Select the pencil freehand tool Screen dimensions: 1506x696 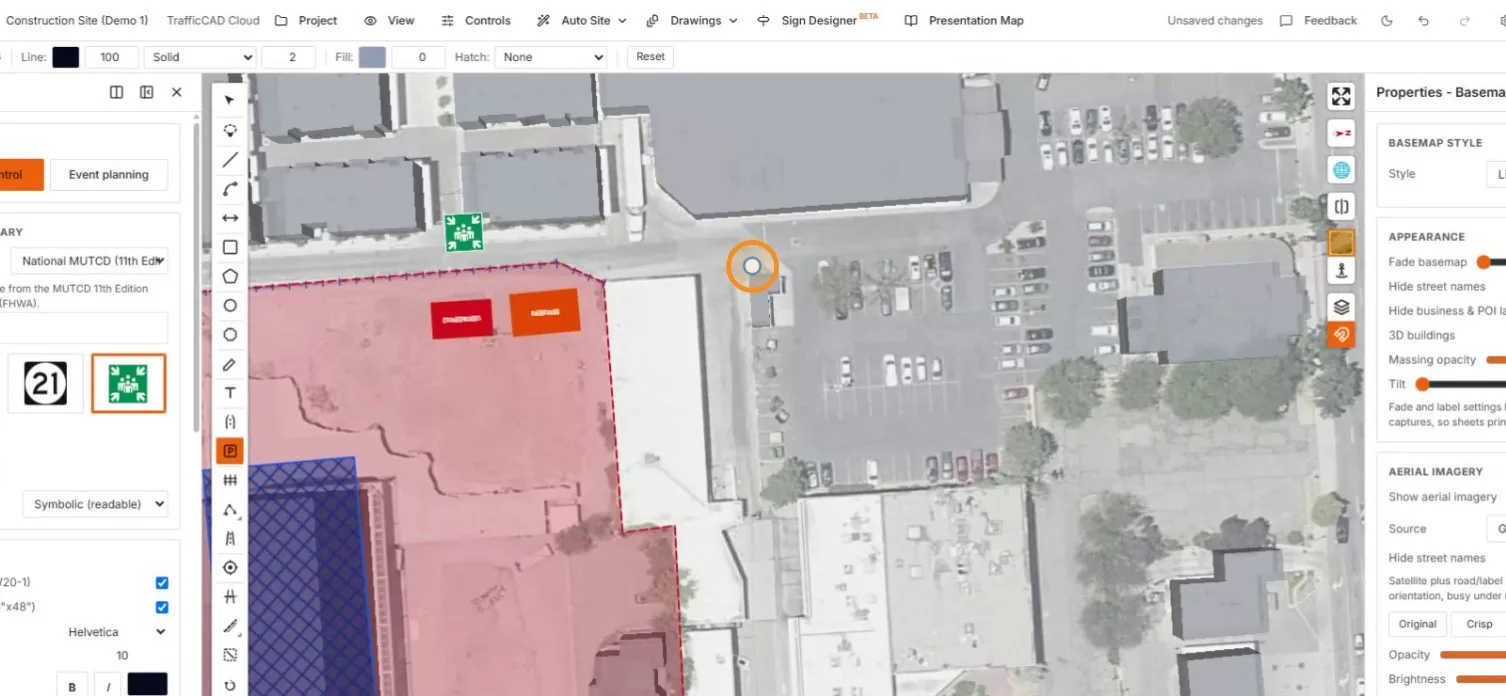point(230,364)
